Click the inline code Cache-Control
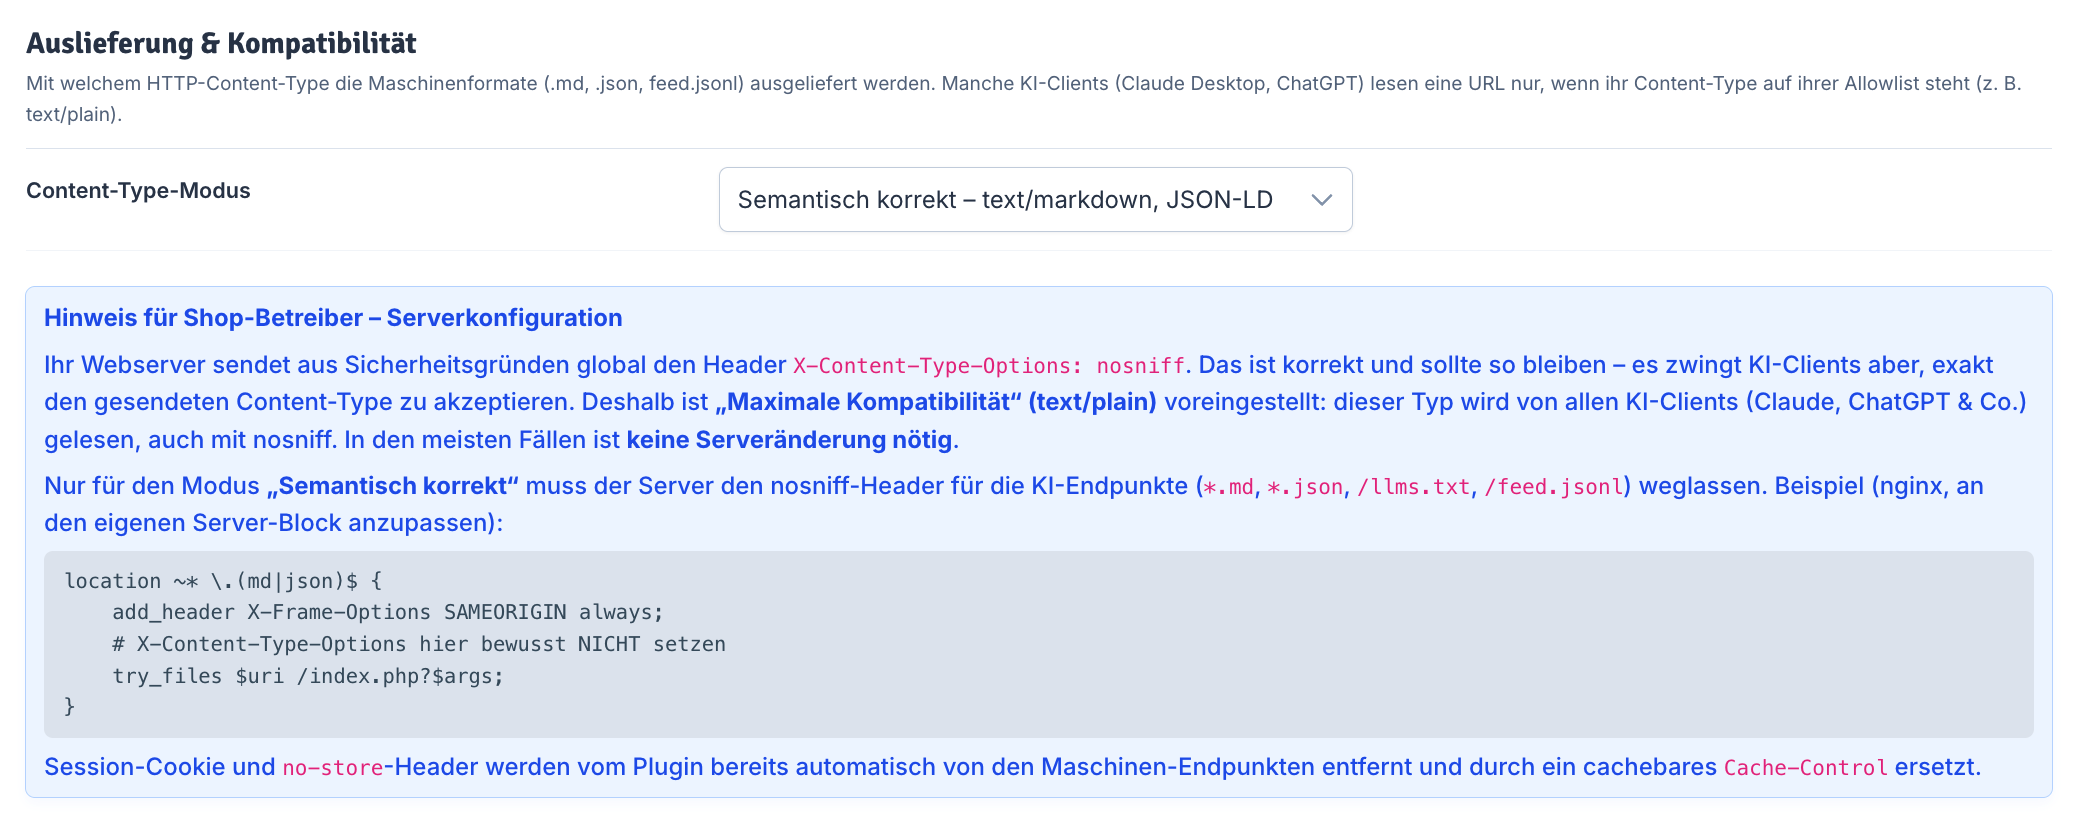2074x818 pixels. coord(1806,768)
